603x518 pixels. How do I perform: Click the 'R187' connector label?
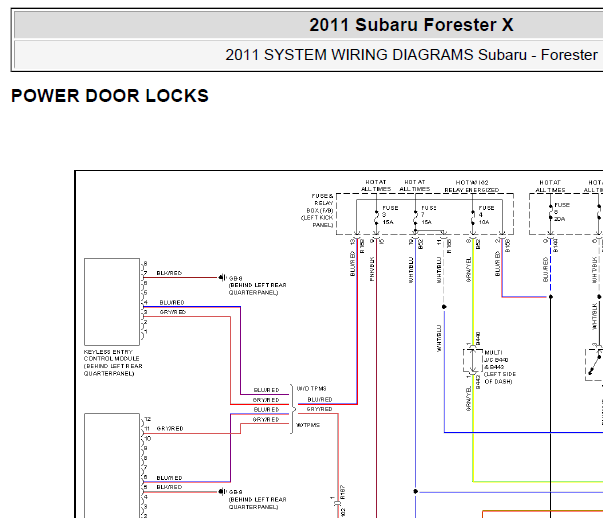click(x=343, y=492)
